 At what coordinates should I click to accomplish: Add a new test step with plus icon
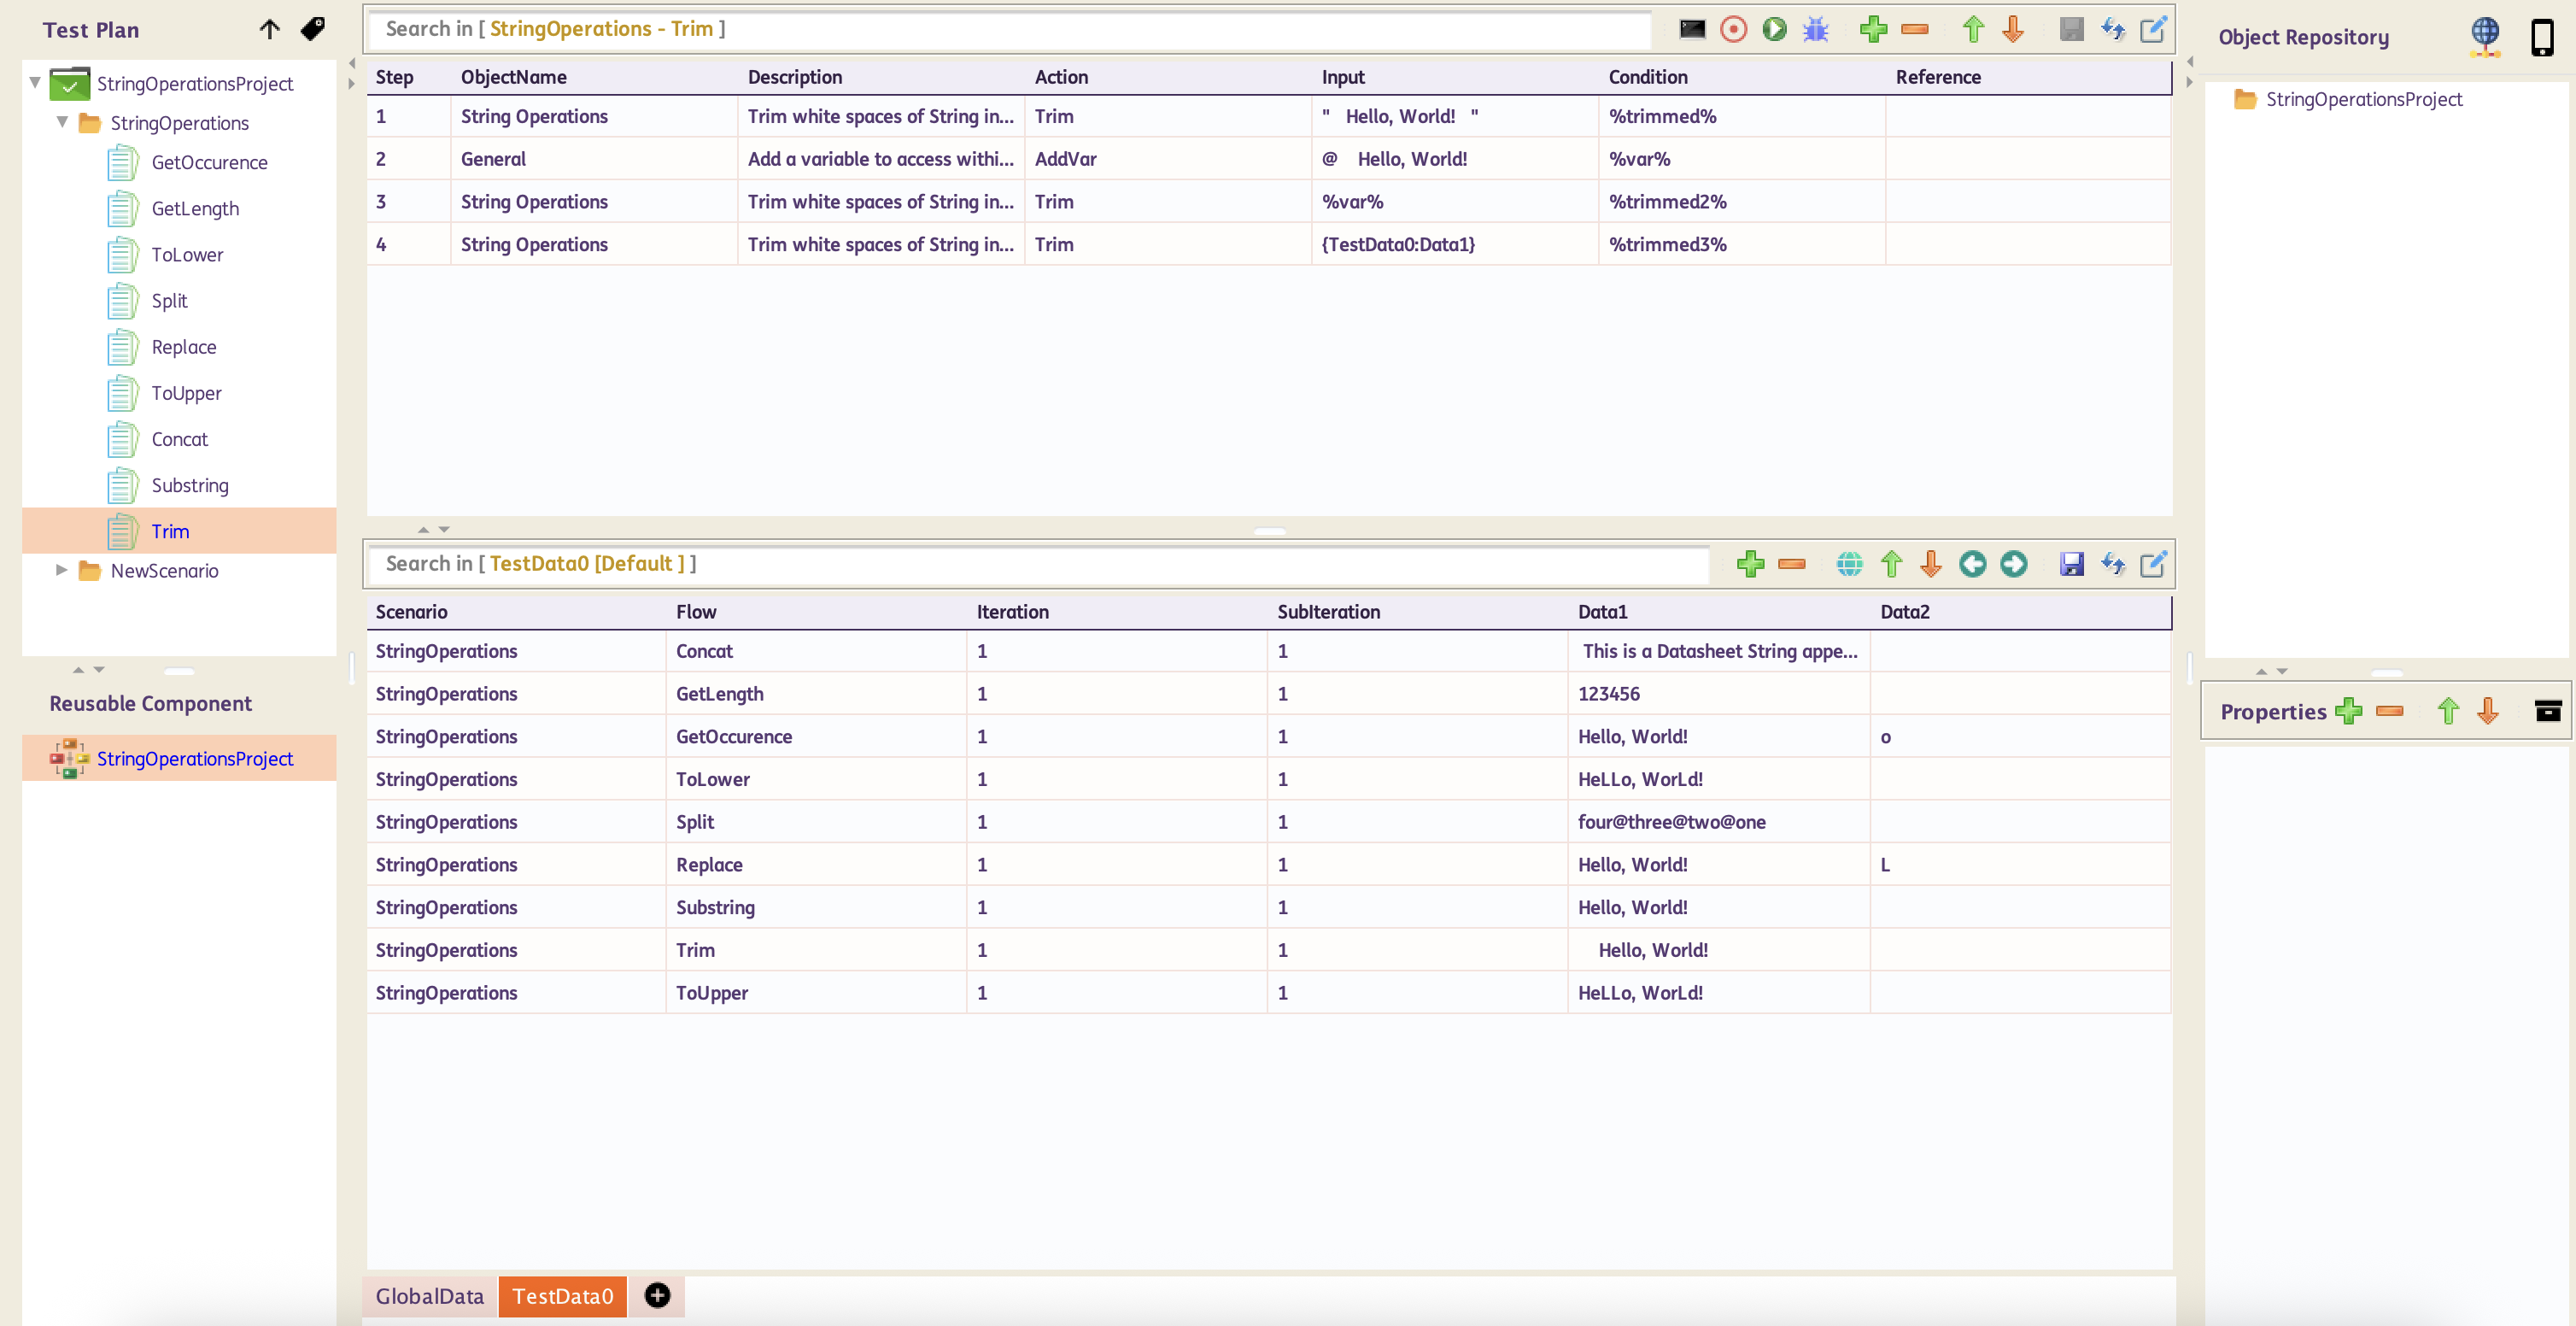click(1873, 29)
